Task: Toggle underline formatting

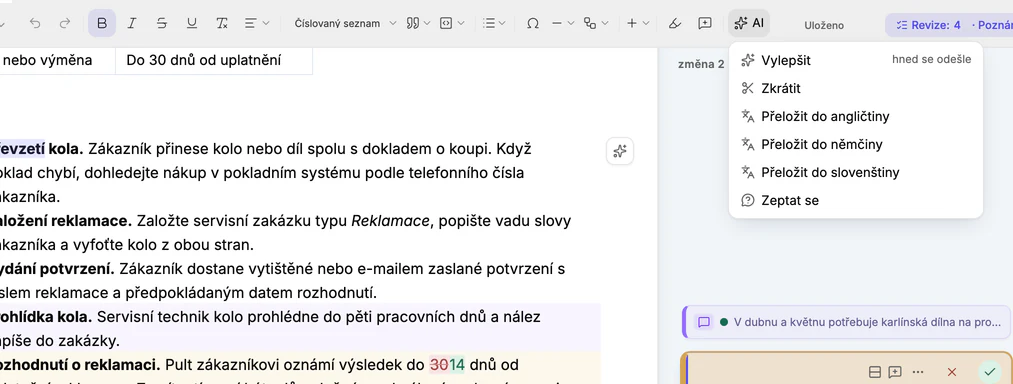Action: tap(191, 24)
